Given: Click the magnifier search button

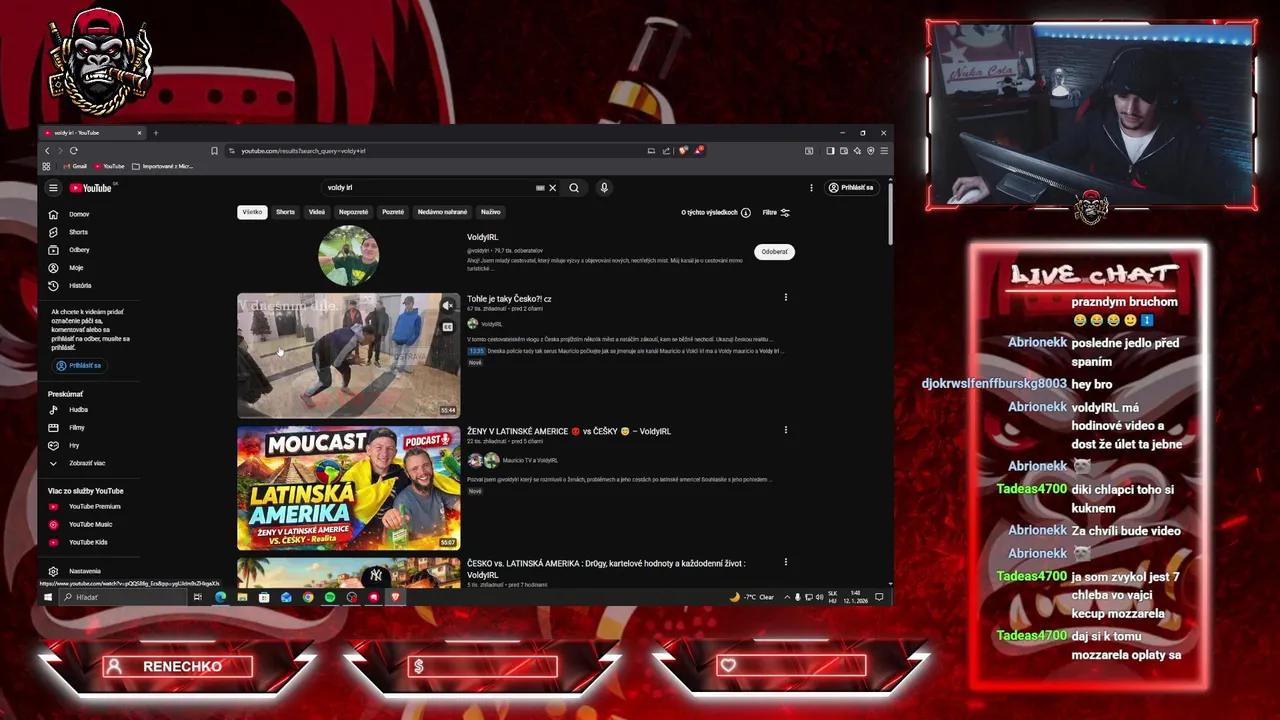Looking at the screenshot, I should [x=574, y=188].
